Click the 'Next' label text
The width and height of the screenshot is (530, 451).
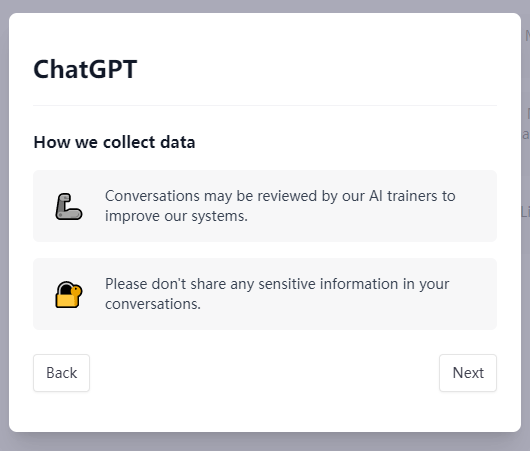click(468, 373)
